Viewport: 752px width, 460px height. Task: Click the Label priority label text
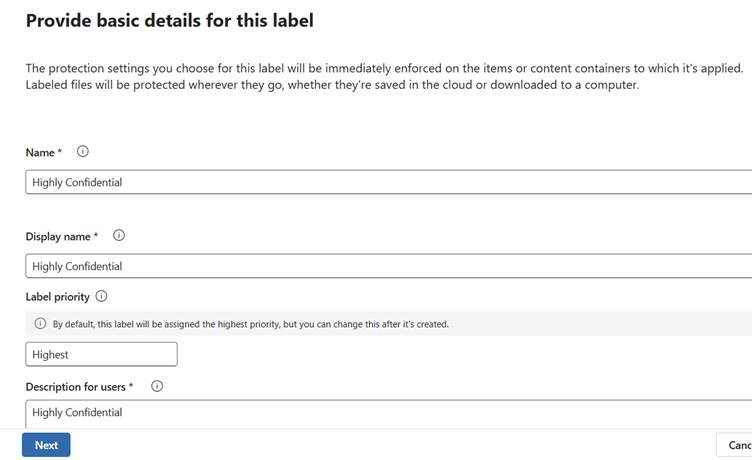pyautogui.click(x=58, y=297)
